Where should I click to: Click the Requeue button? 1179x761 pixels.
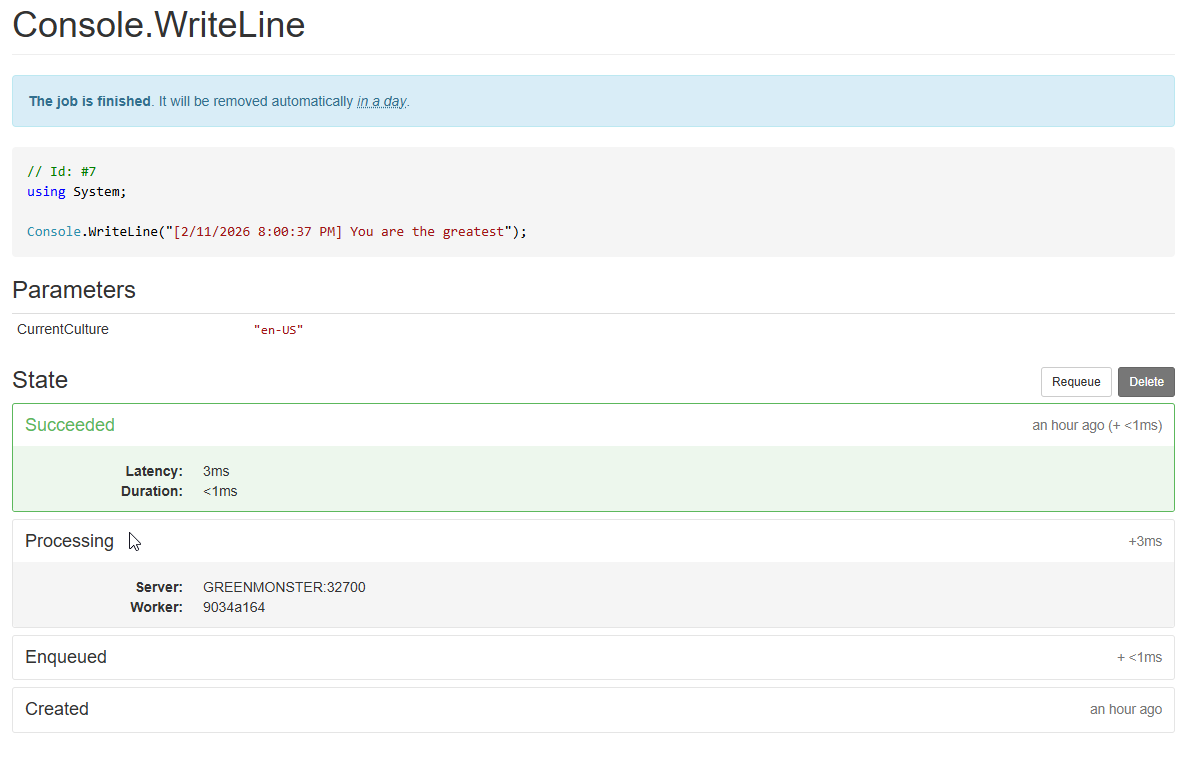tap(1075, 382)
